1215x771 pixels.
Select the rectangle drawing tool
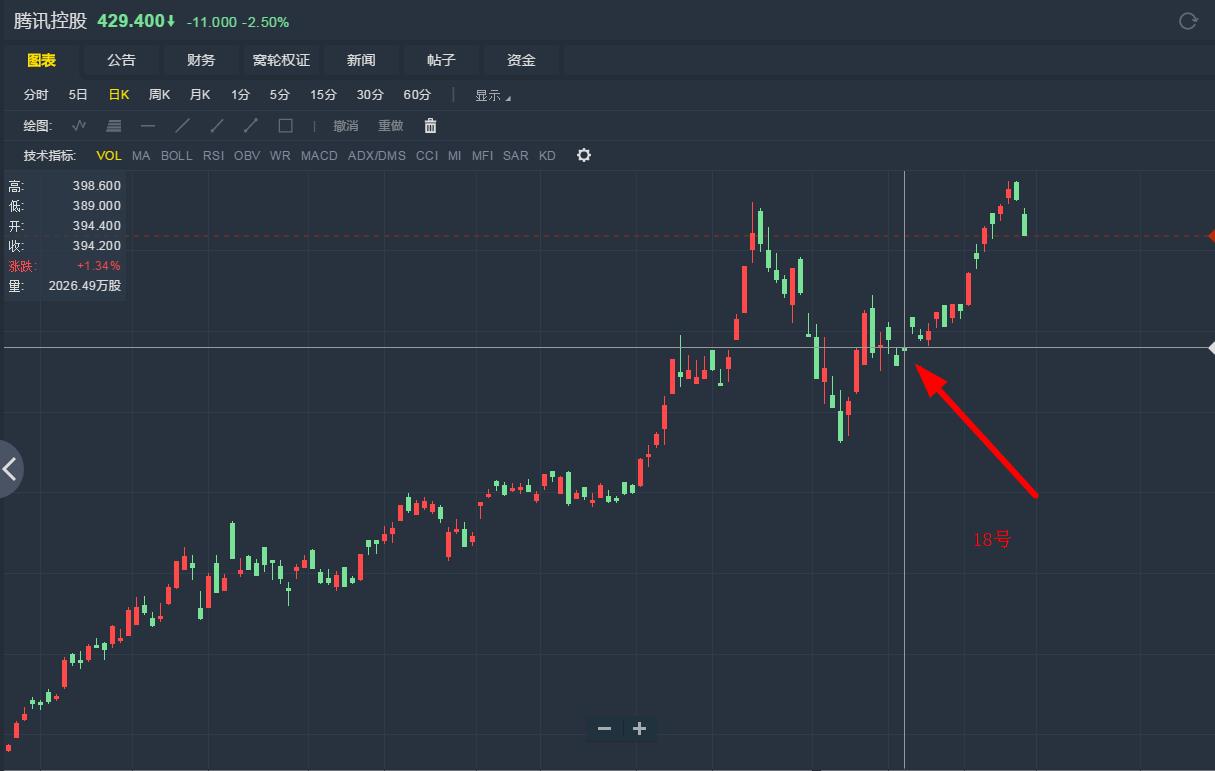pos(285,126)
